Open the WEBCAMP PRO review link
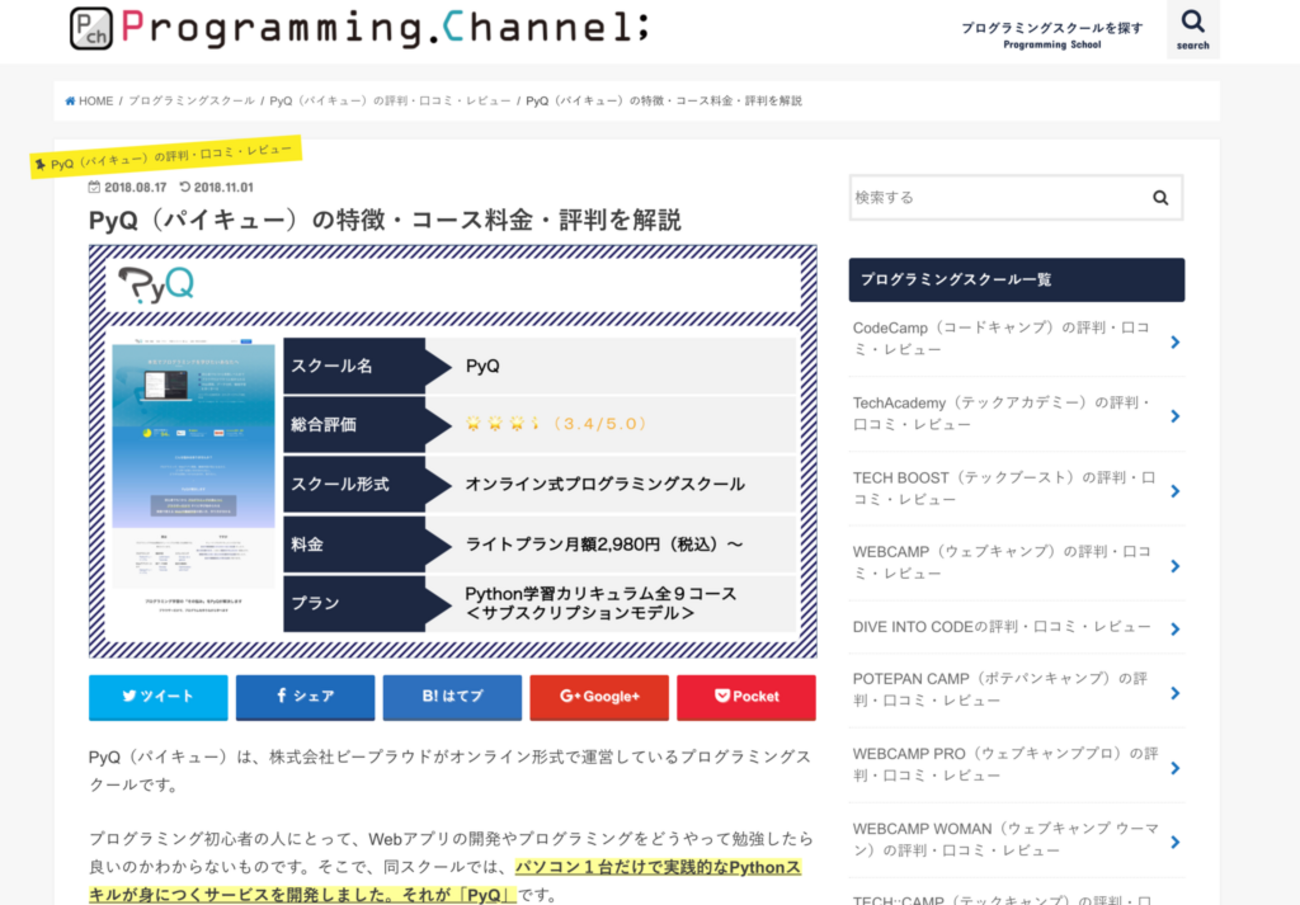Viewport: 1300px width, 905px height. (1016, 765)
